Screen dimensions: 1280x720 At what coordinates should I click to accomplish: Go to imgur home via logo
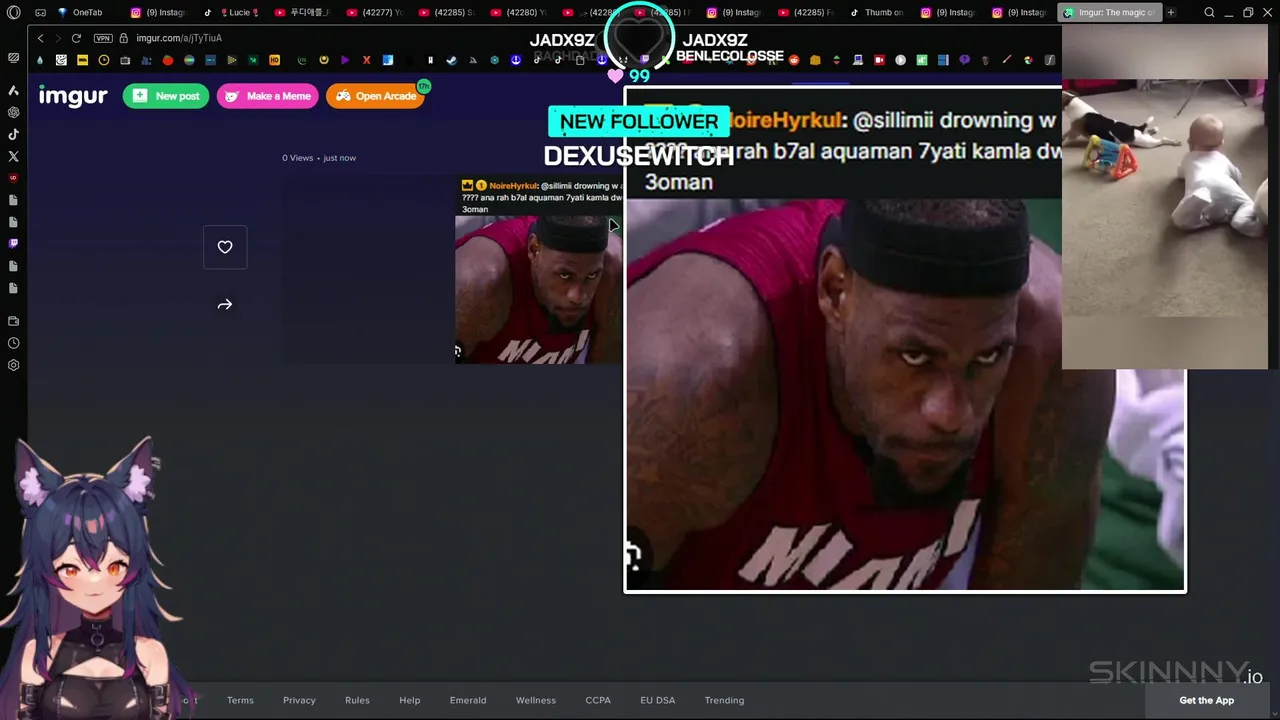73,96
